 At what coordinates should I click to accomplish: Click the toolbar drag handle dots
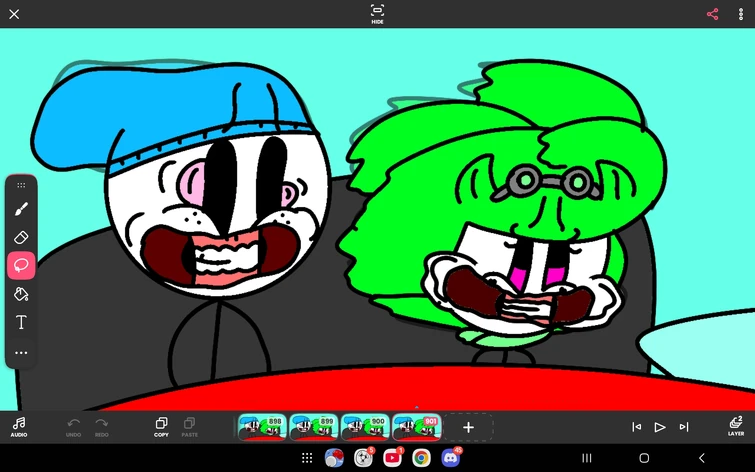[21, 185]
